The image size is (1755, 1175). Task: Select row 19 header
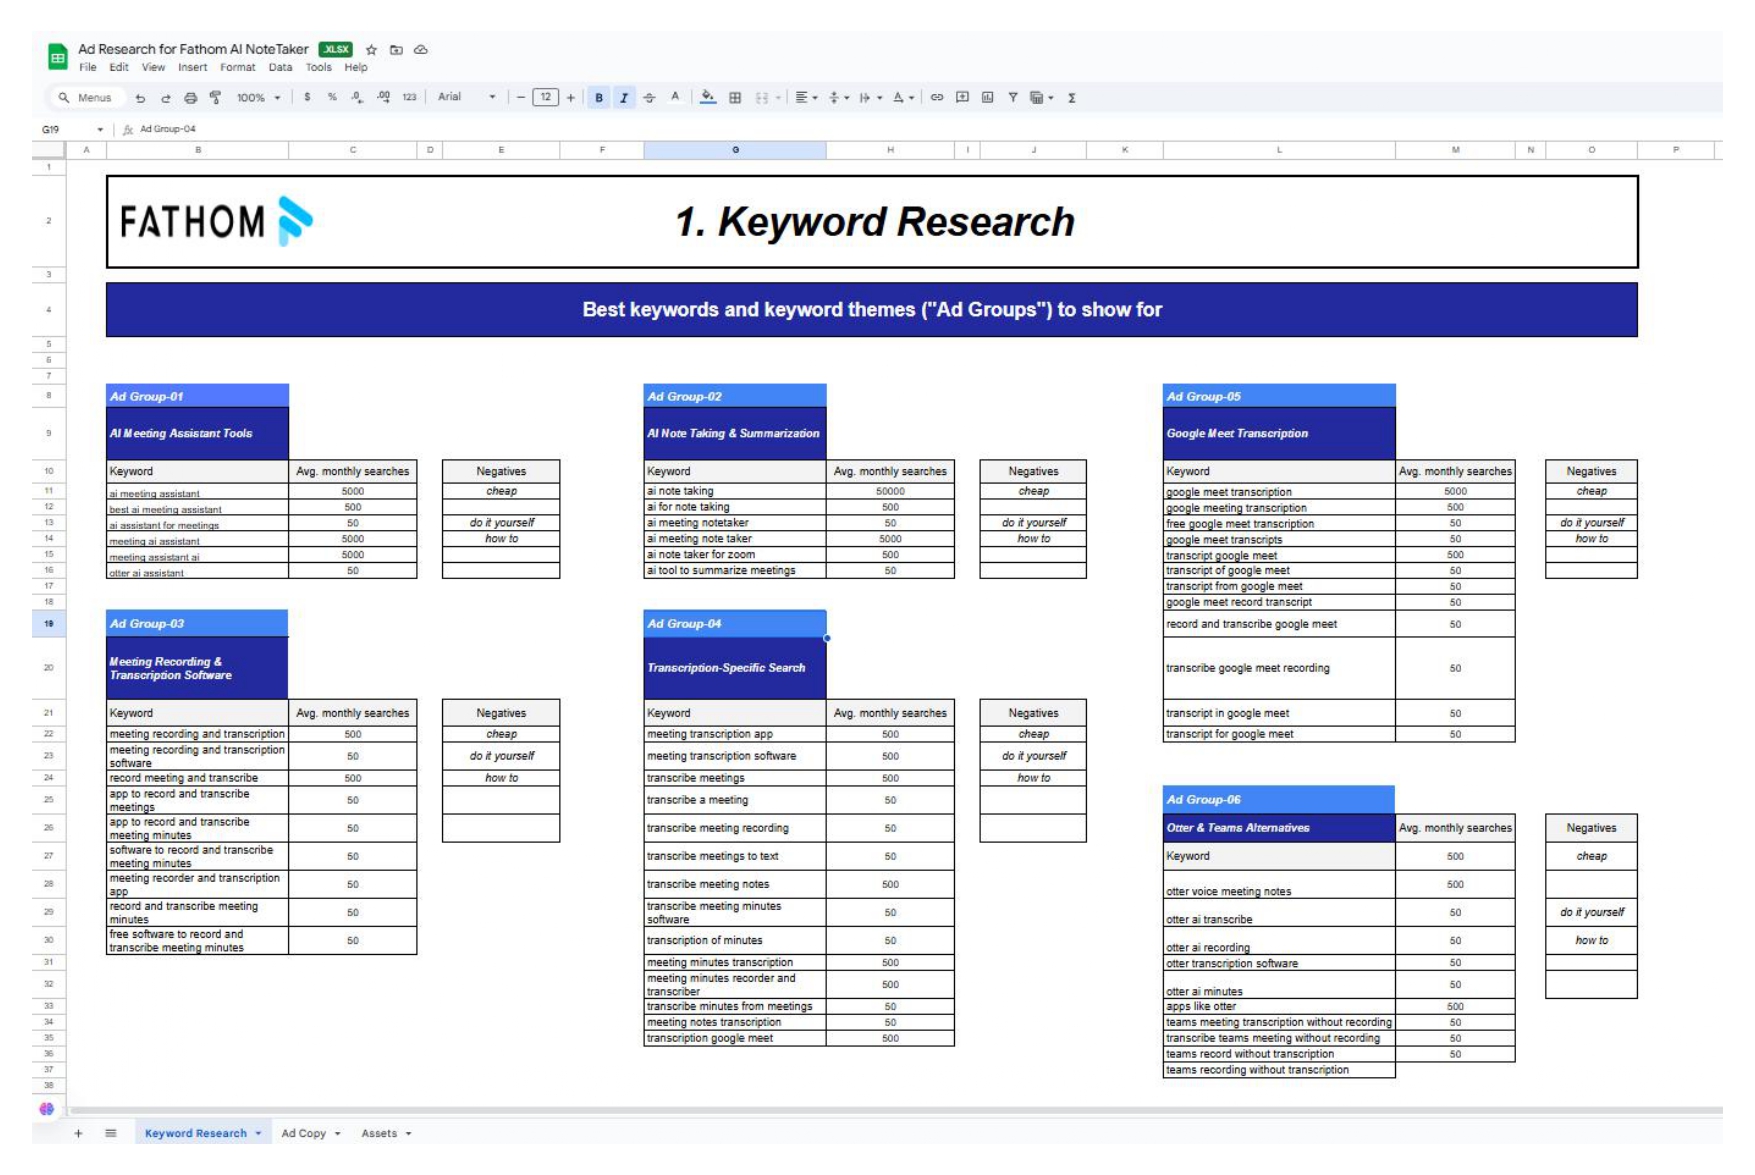coord(48,623)
